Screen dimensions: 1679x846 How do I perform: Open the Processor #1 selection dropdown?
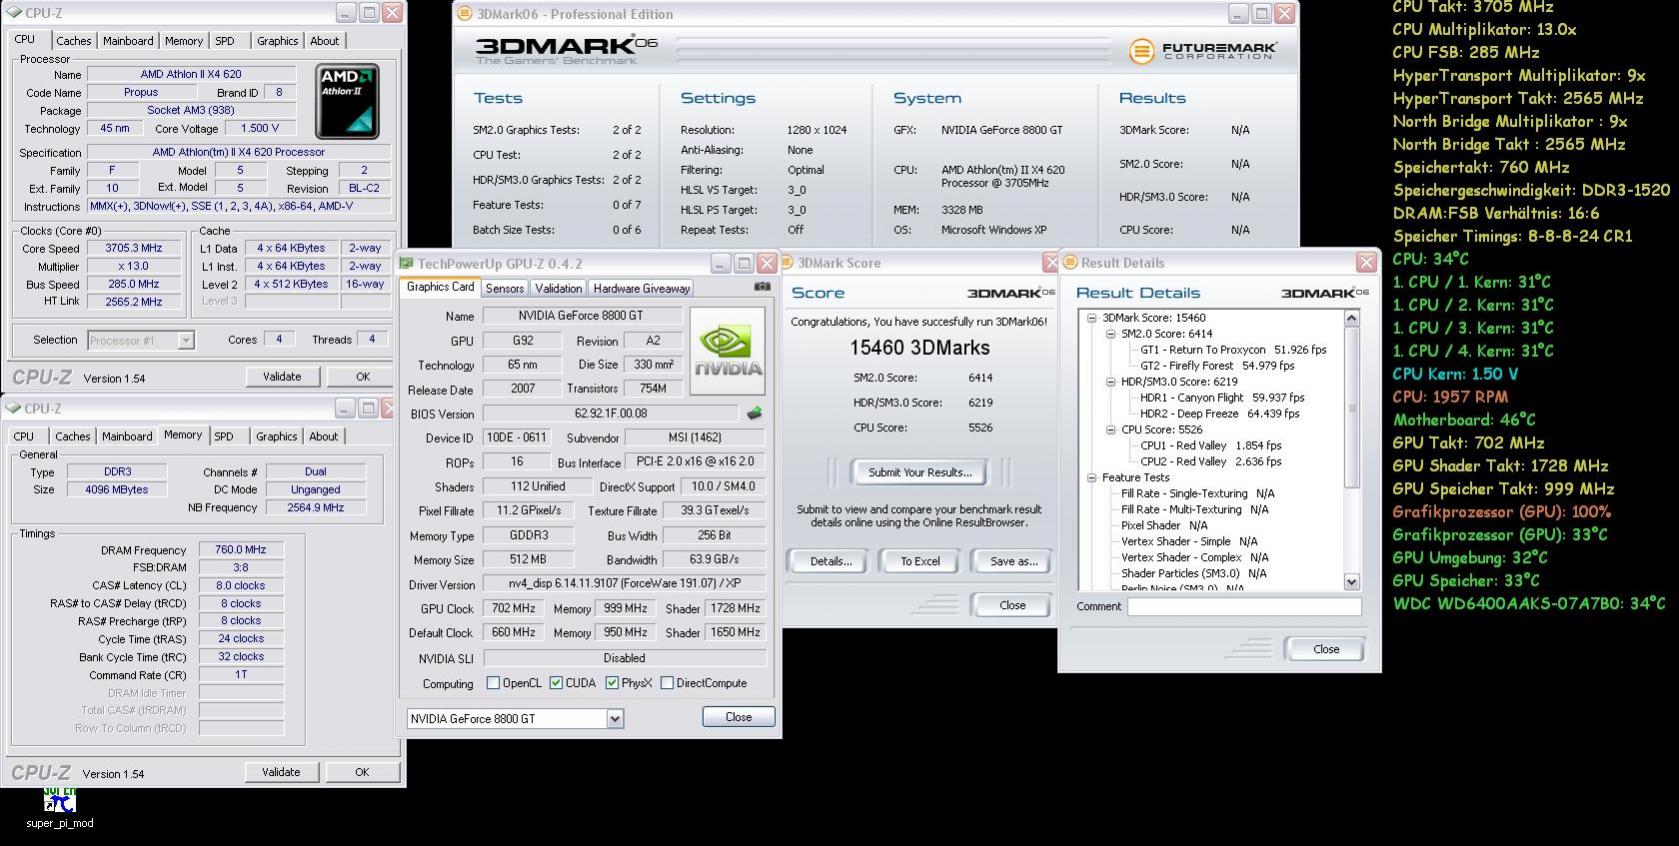pos(186,340)
